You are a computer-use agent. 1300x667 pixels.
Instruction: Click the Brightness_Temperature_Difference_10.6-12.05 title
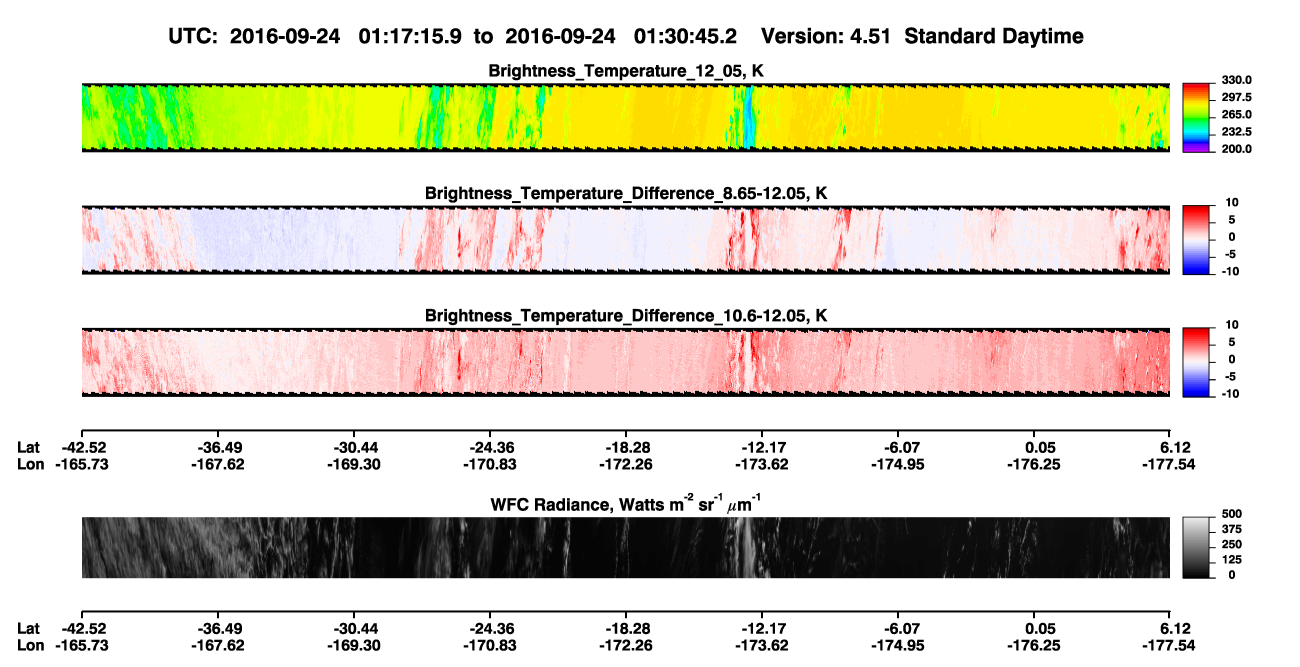point(626,316)
